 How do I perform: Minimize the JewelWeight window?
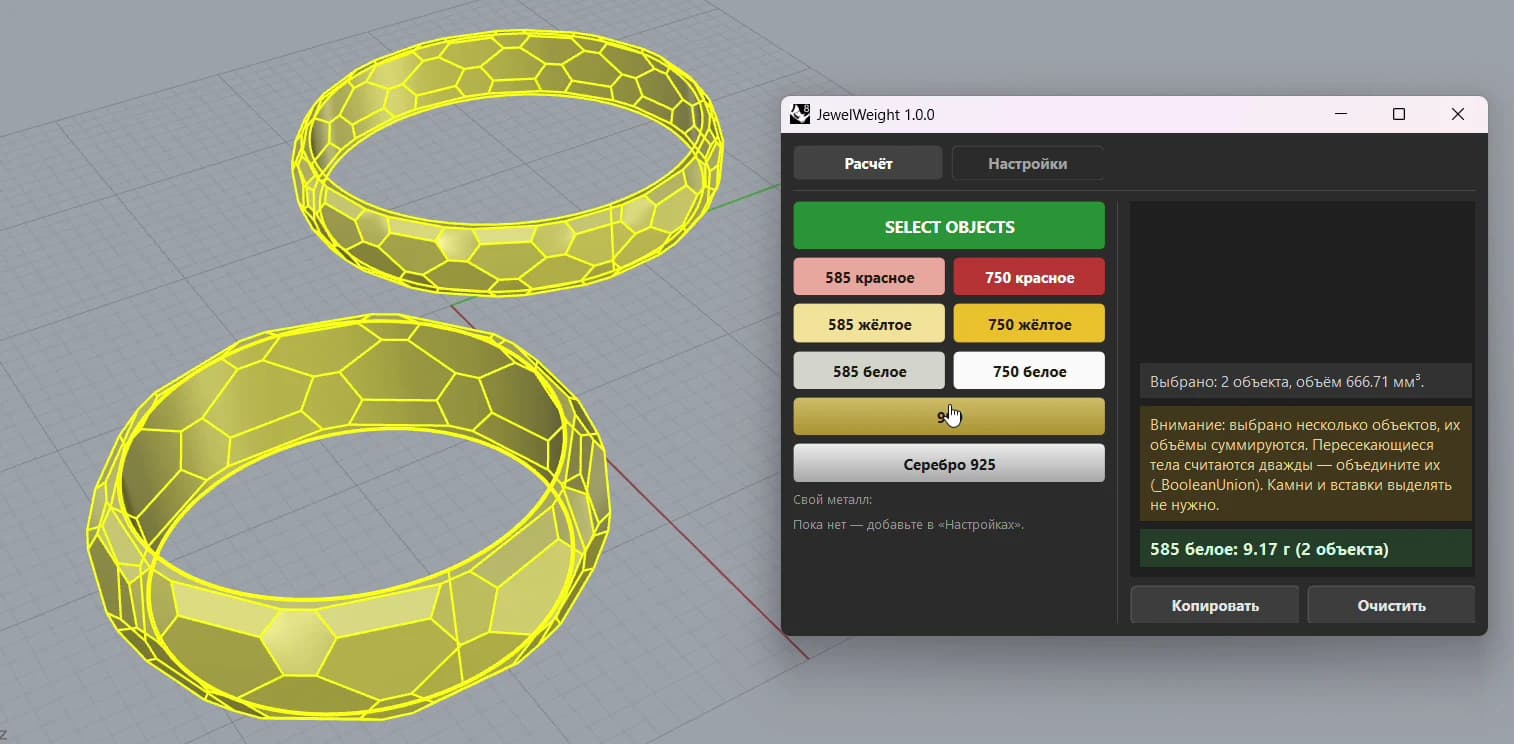[x=1340, y=114]
